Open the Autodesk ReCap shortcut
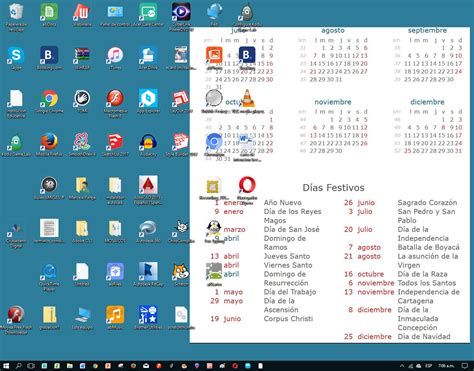 [x=148, y=271]
